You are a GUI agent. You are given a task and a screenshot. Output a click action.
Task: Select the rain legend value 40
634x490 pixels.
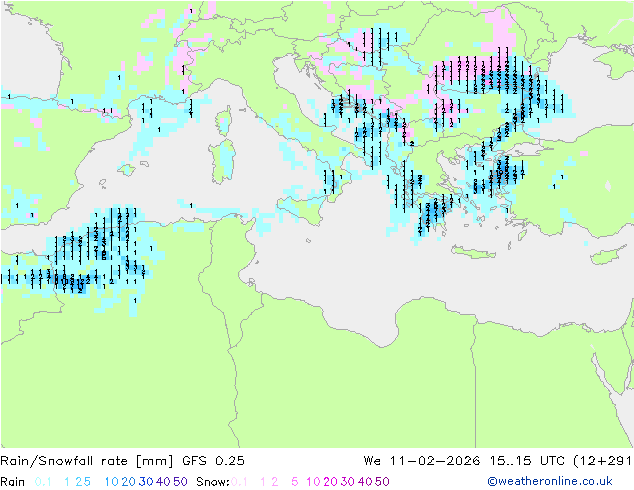tap(163, 482)
